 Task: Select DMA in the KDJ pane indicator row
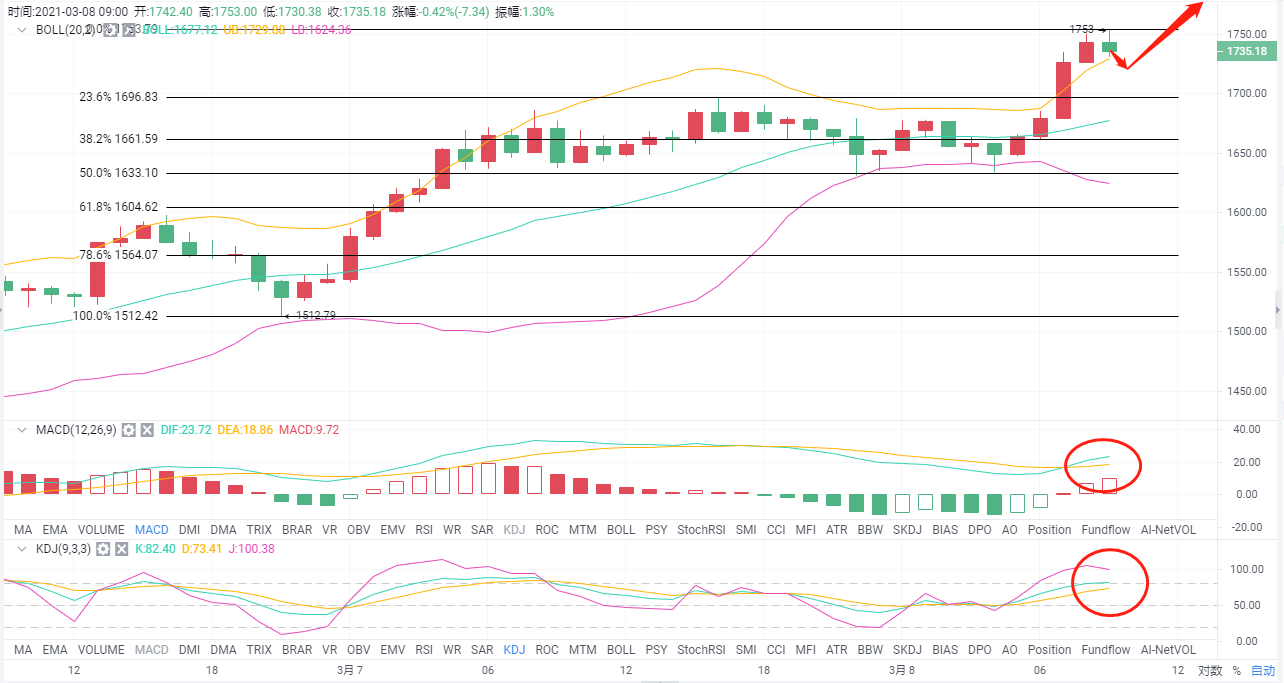click(224, 650)
